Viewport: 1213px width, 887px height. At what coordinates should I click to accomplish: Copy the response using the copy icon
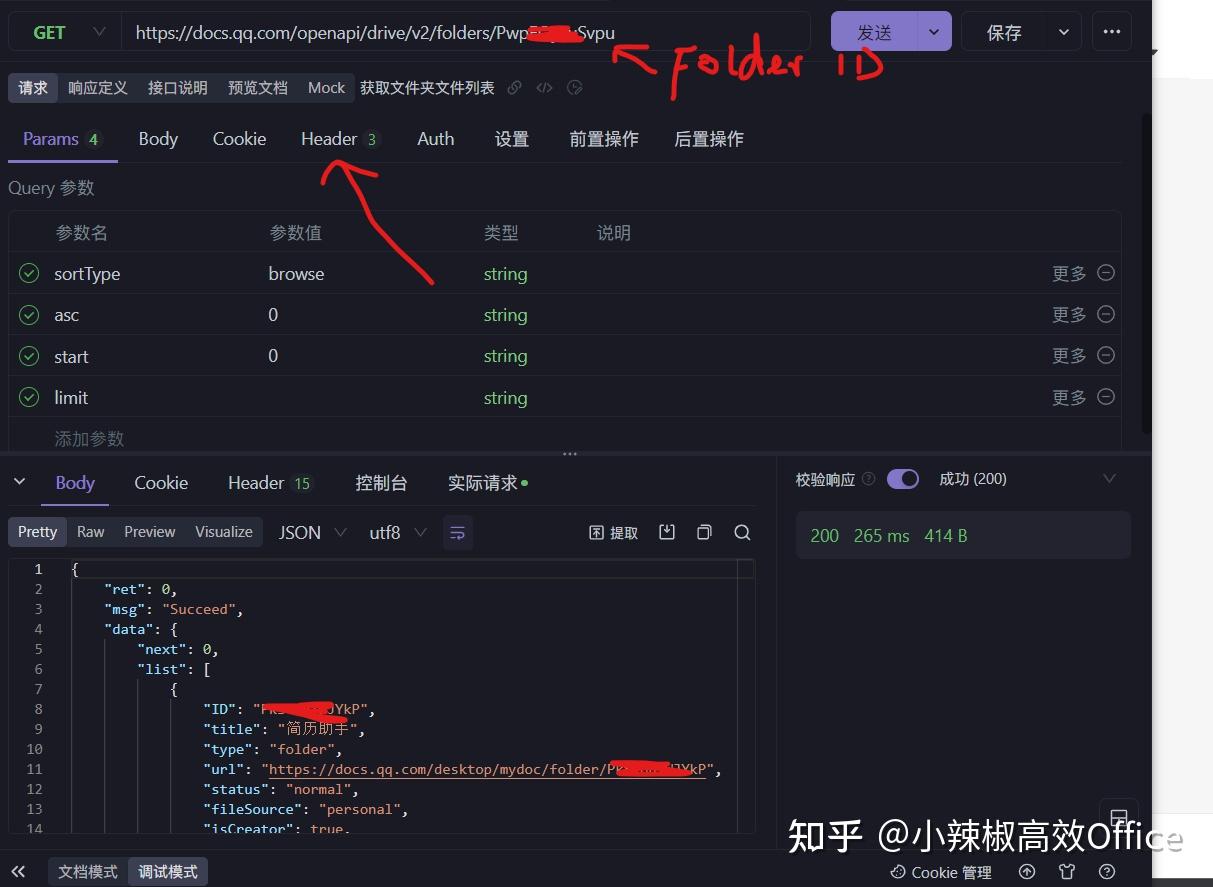pos(704,532)
